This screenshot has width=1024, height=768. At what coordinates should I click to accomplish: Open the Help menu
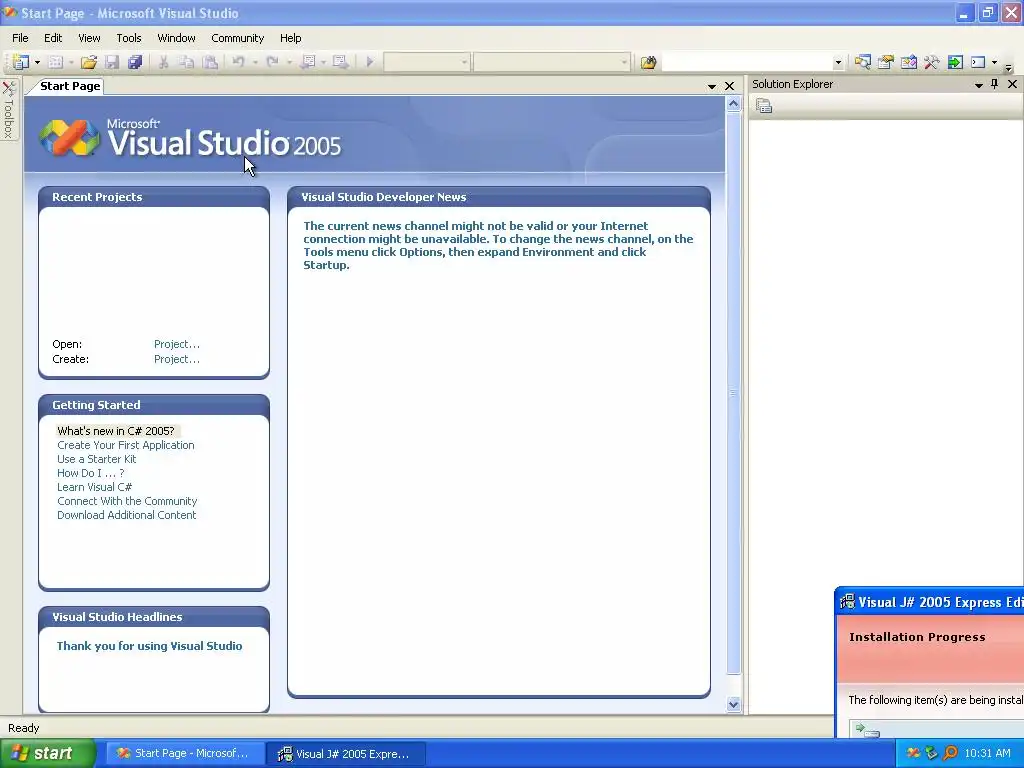(291, 38)
